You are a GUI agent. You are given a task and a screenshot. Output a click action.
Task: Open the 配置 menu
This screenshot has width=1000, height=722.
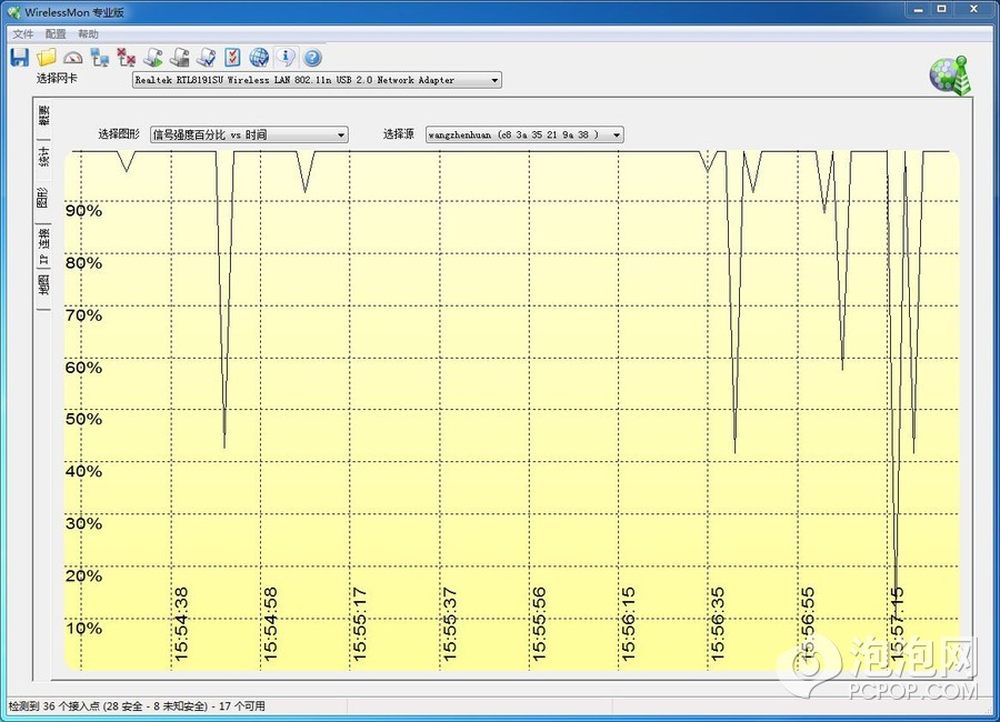(55, 34)
